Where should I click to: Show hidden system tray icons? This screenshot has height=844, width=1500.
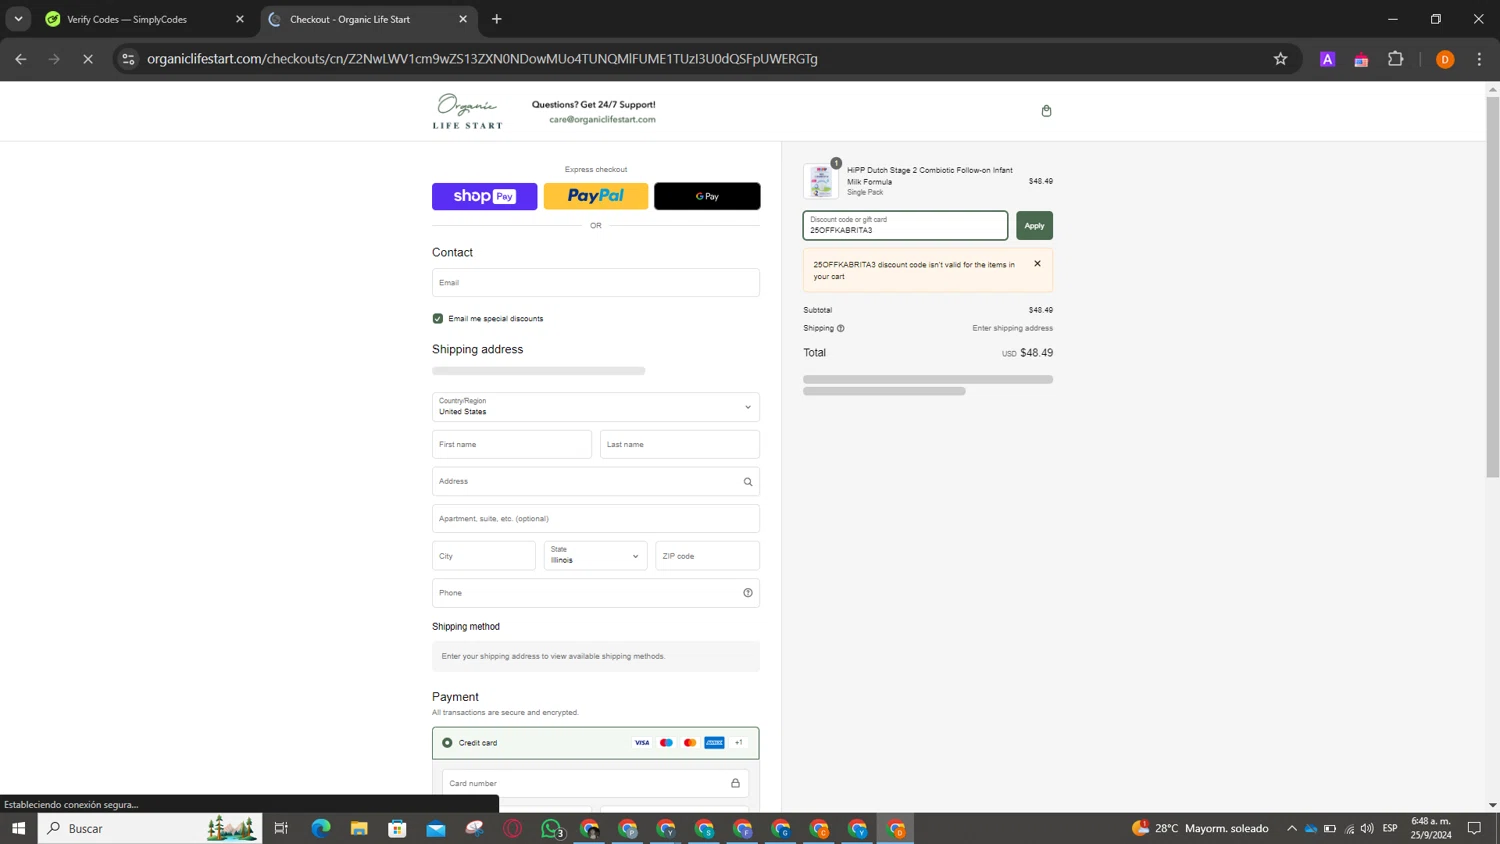pos(1291,828)
